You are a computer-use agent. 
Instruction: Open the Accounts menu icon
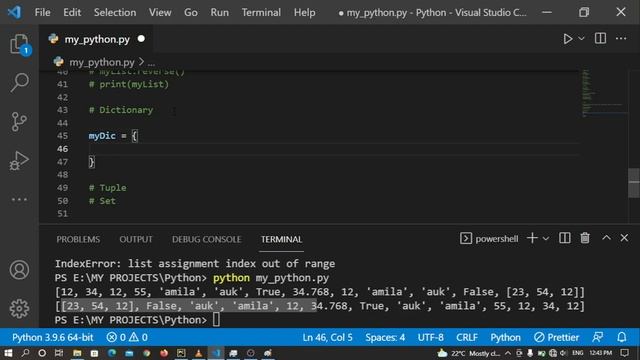pos(19,270)
